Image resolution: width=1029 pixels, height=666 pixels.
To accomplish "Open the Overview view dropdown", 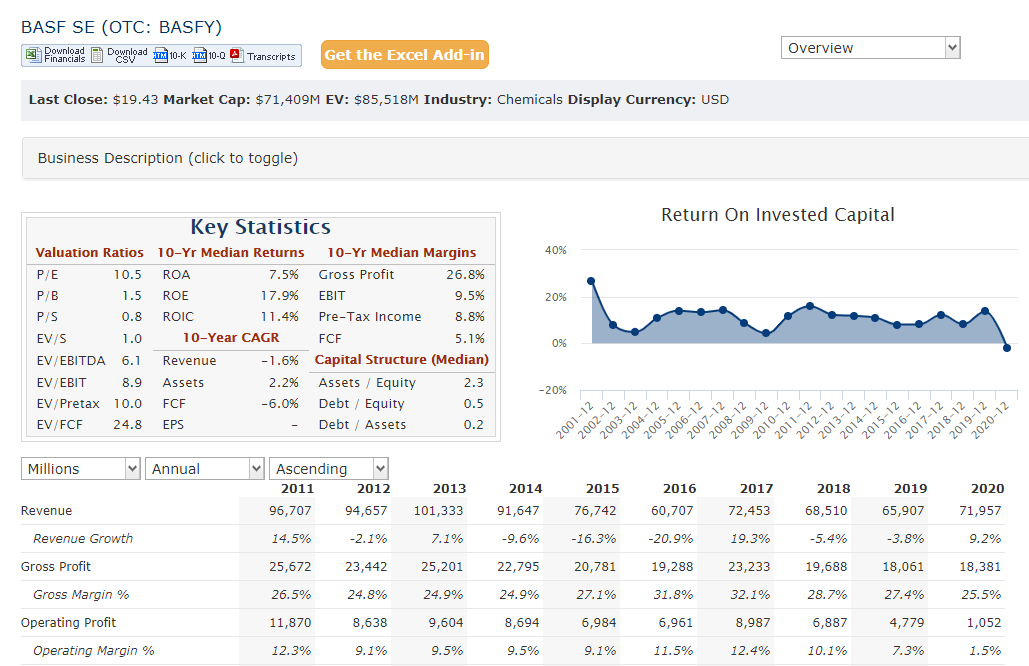I will [870, 48].
